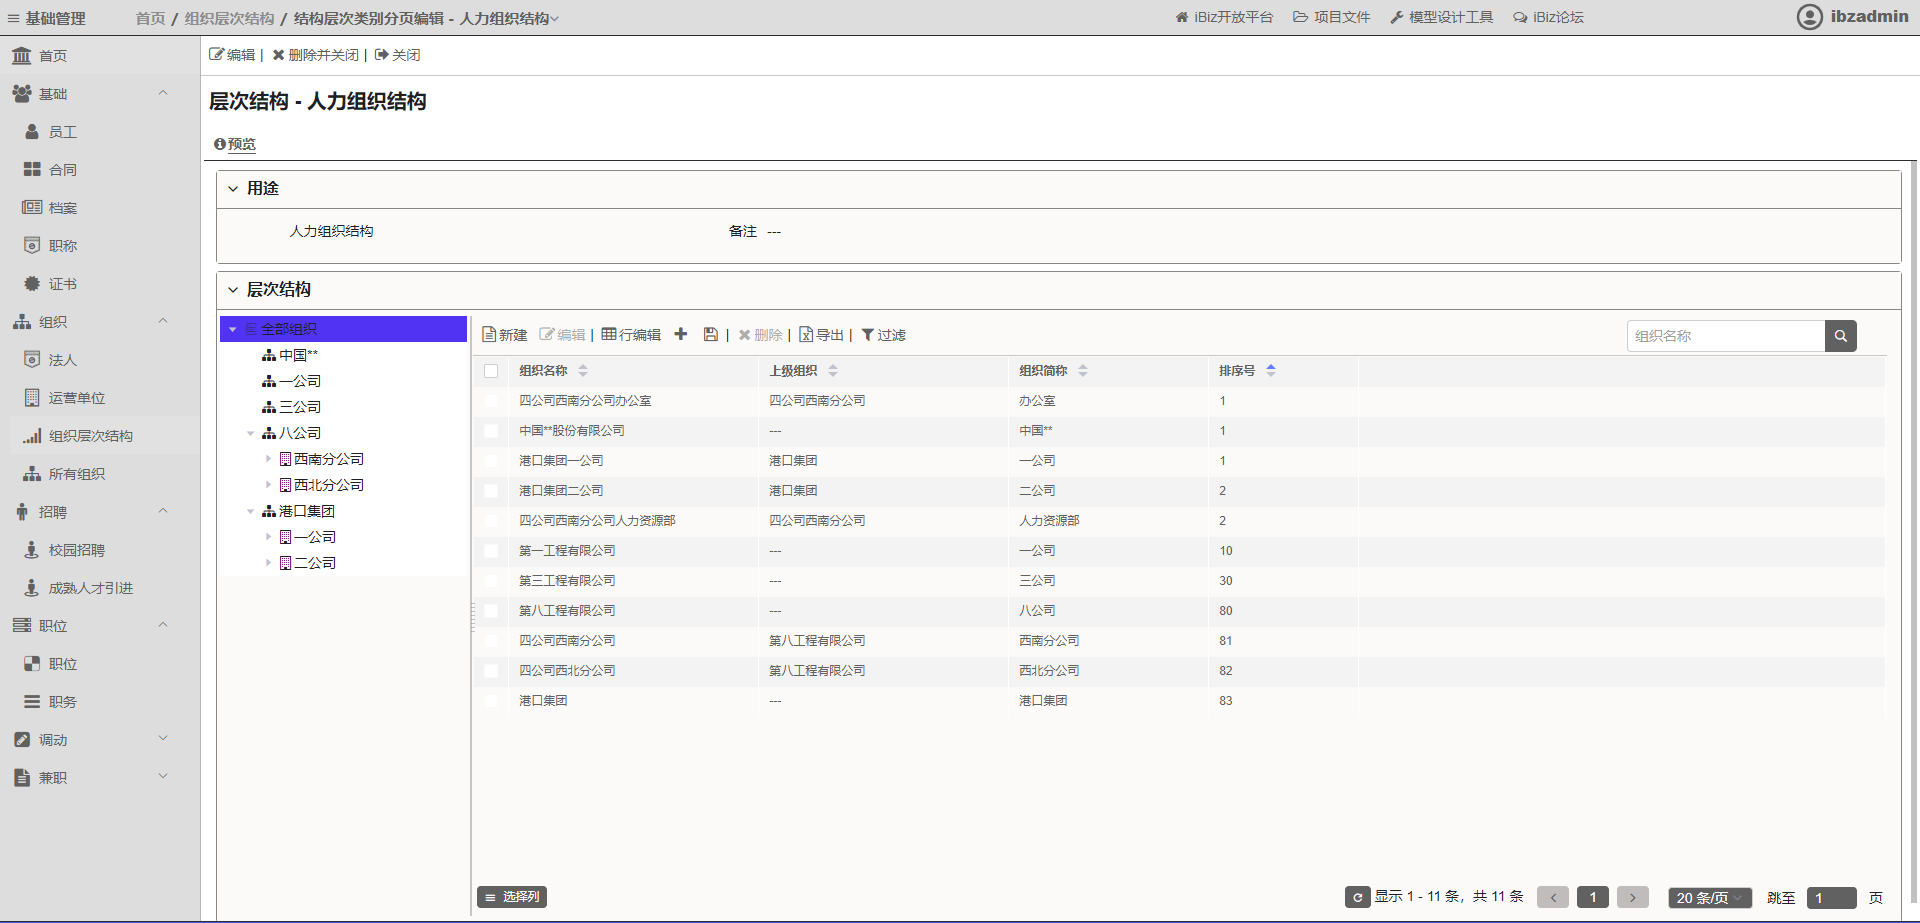Click 关闭 in the top toolbar

coord(397,55)
